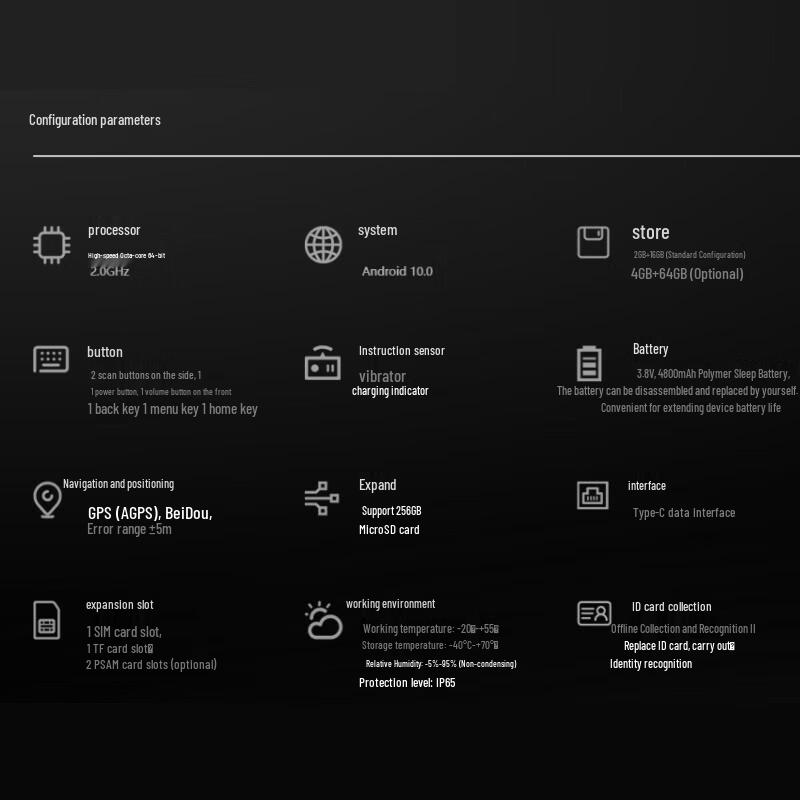The image size is (800, 800).
Task: Select the 'system' label
Action: click(378, 231)
